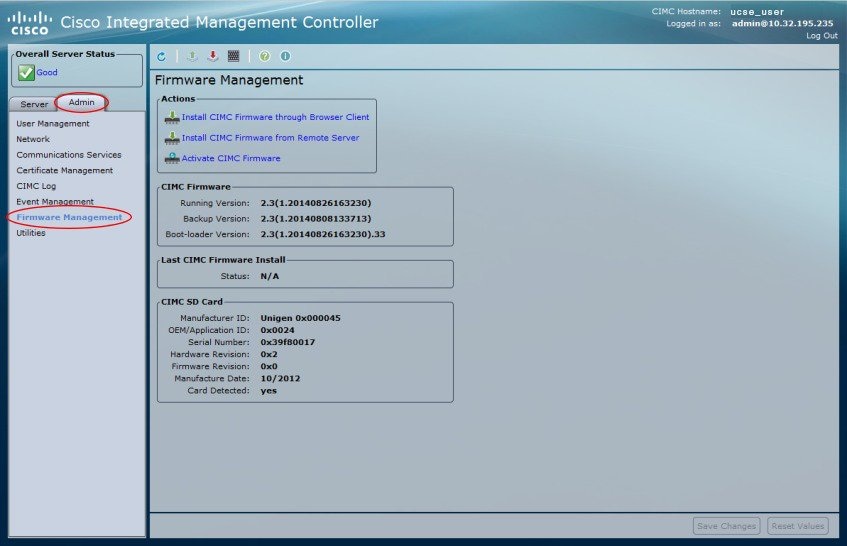The width and height of the screenshot is (847, 546).
Task: Select the Admin tab
Action: click(82, 102)
